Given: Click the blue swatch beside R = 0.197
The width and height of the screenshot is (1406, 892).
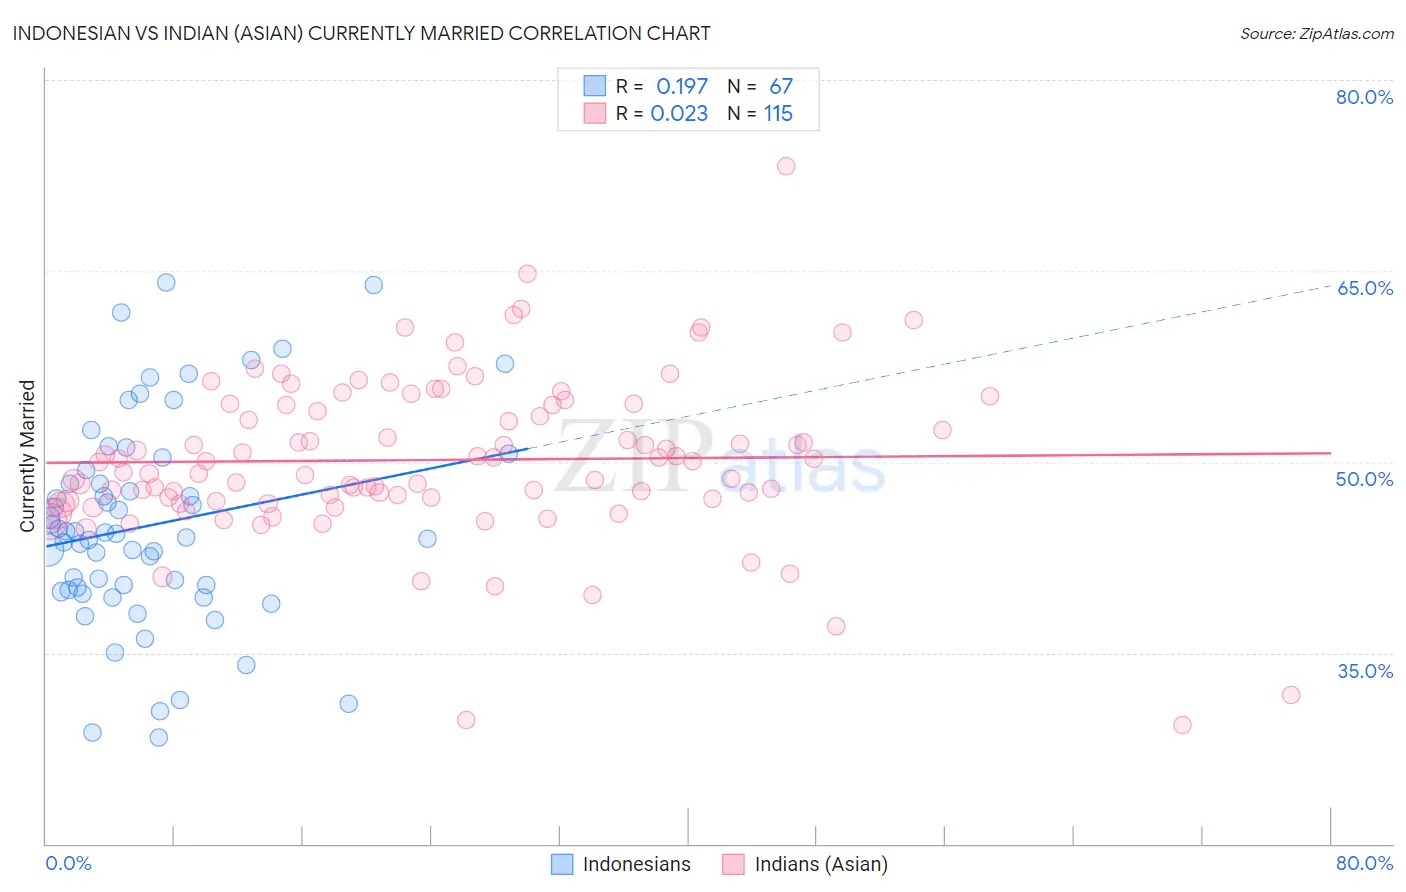Looking at the screenshot, I should pyautogui.click(x=595, y=86).
